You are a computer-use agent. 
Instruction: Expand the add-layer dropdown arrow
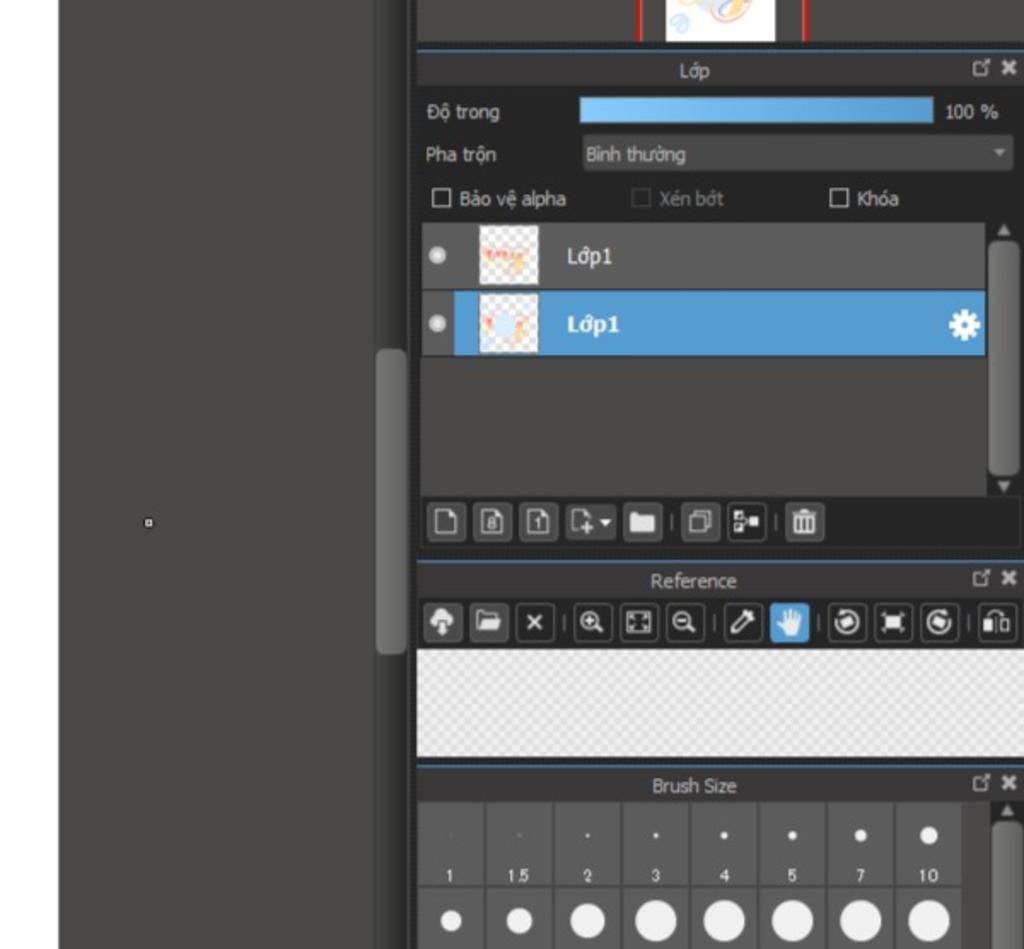[x=605, y=523]
